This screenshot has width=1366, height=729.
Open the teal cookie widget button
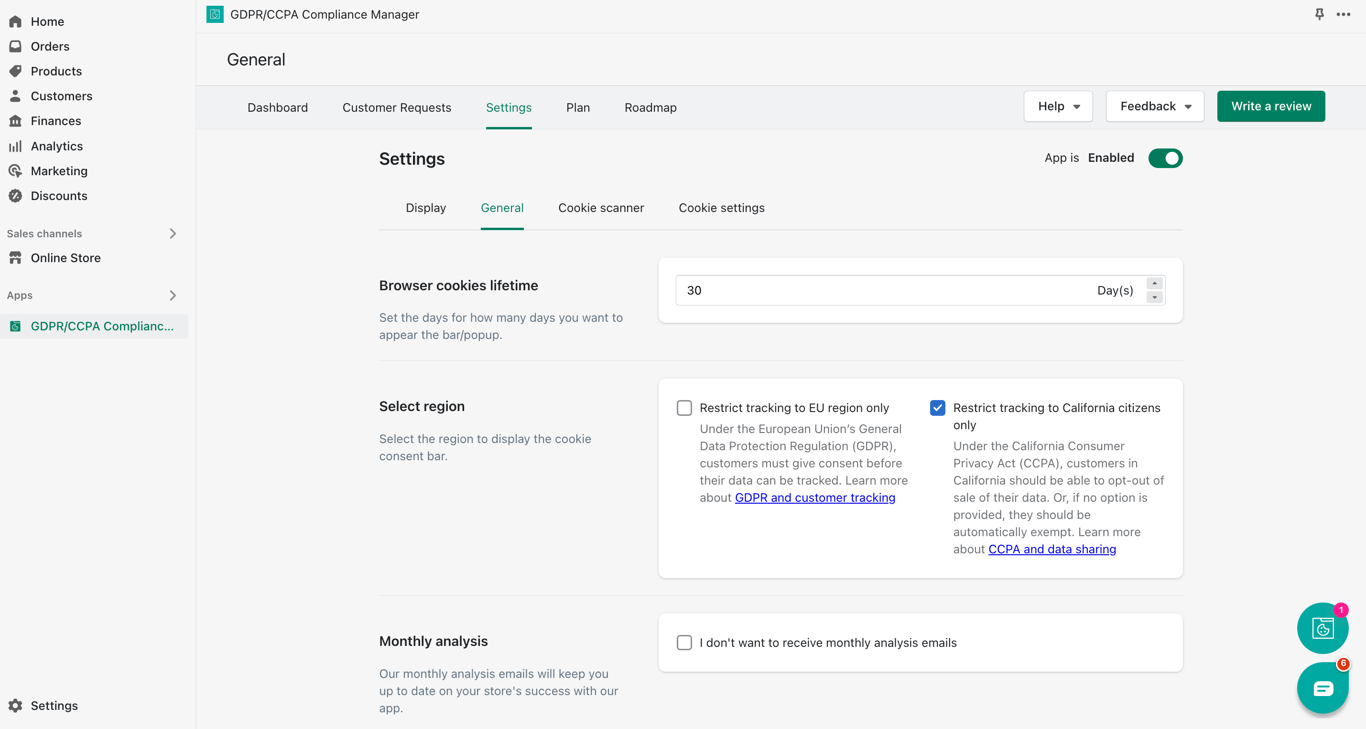1322,628
